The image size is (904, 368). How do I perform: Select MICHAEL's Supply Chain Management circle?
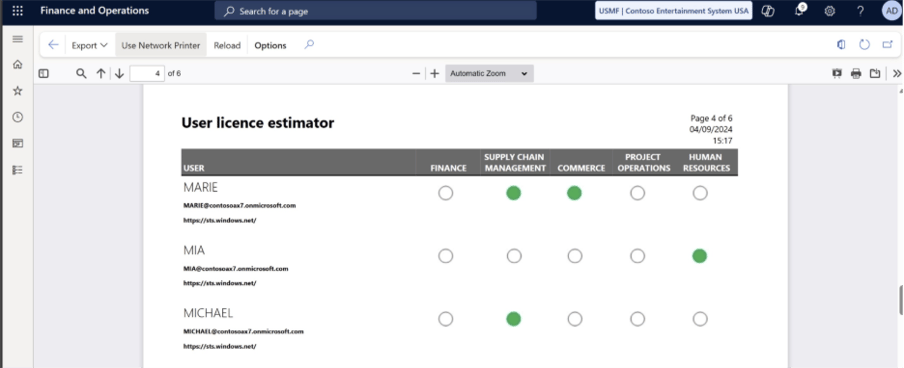click(x=514, y=318)
